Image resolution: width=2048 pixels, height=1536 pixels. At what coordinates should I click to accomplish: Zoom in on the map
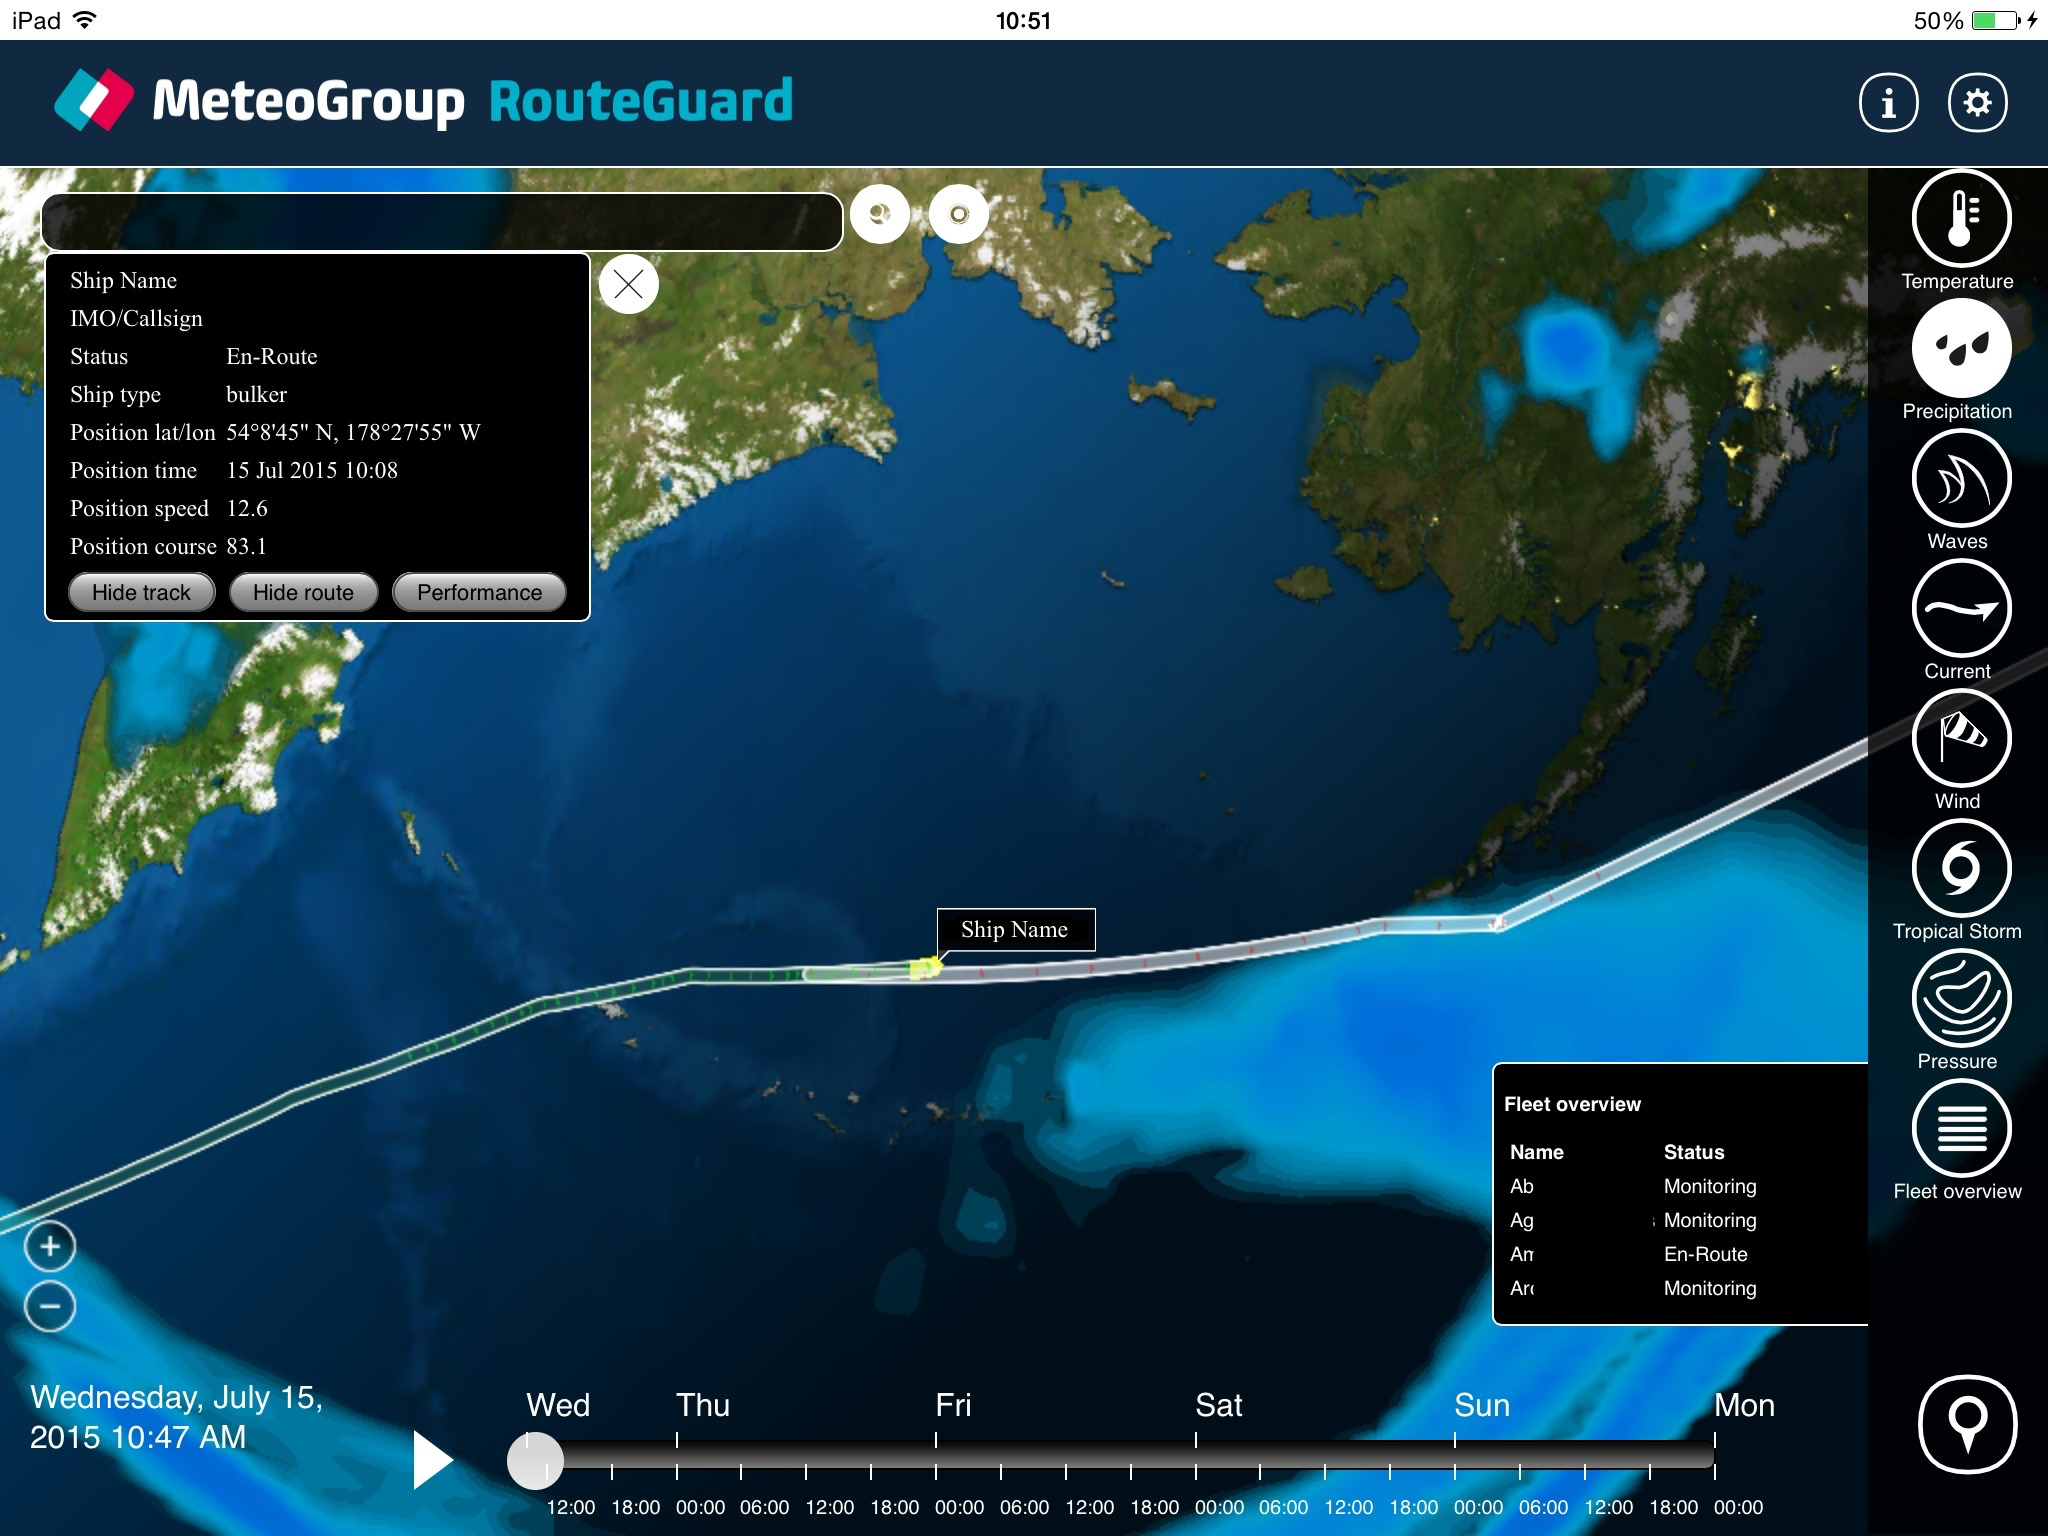tap(50, 1246)
